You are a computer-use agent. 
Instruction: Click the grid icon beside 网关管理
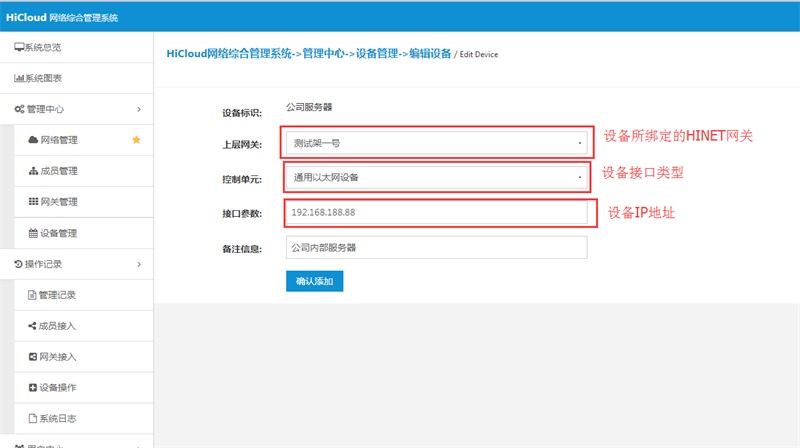(x=33, y=202)
